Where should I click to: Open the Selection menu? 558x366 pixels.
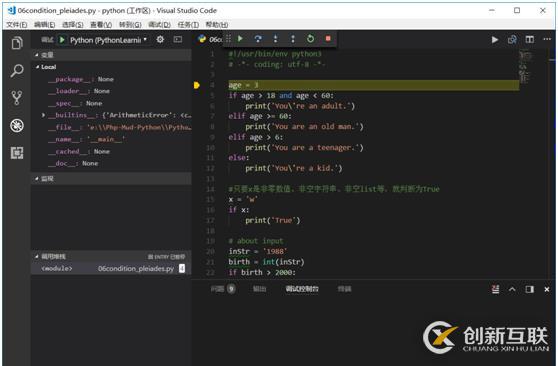[73, 25]
